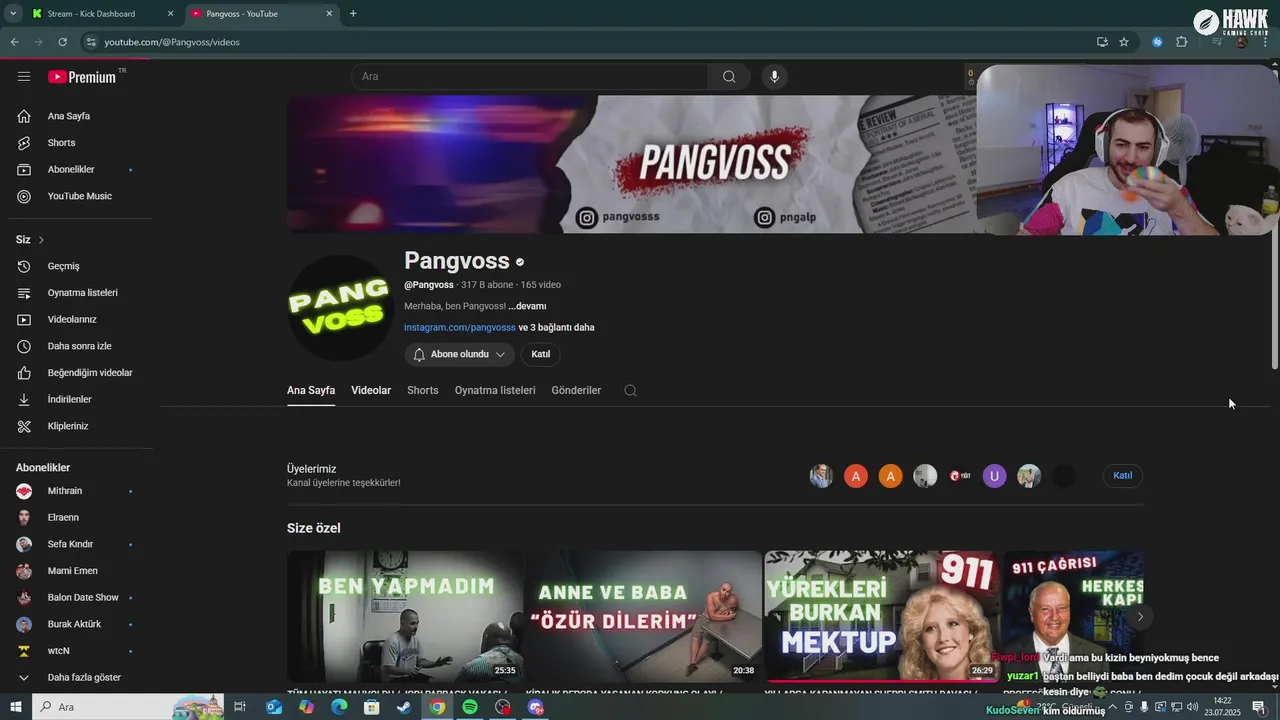The height and width of the screenshot is (720, 1280).
Task: Switch to the Oynatma listeleri channel tab
Action: (x=495, y=391)
